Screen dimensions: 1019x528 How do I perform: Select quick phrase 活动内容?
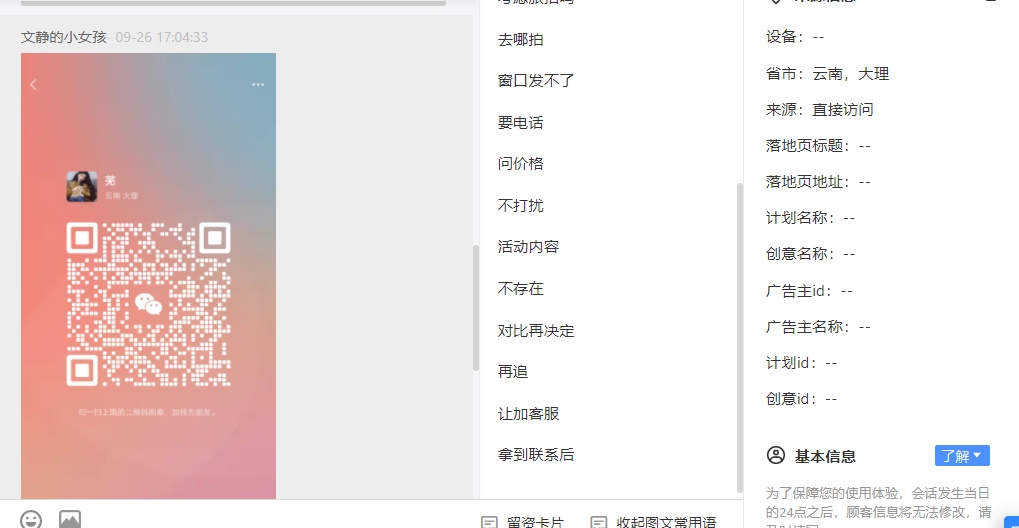528,247
